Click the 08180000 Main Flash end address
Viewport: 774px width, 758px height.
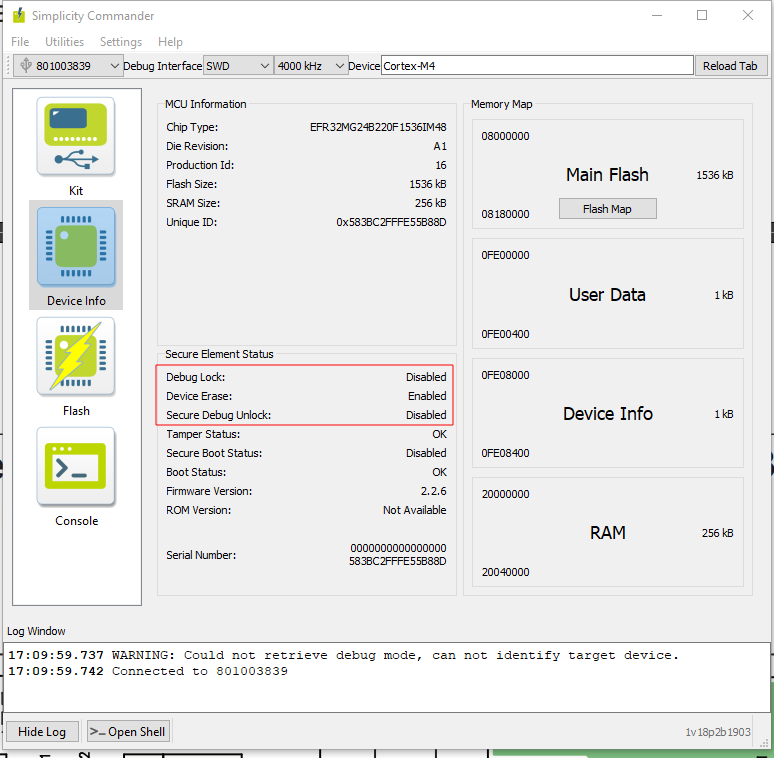[505, 214]
